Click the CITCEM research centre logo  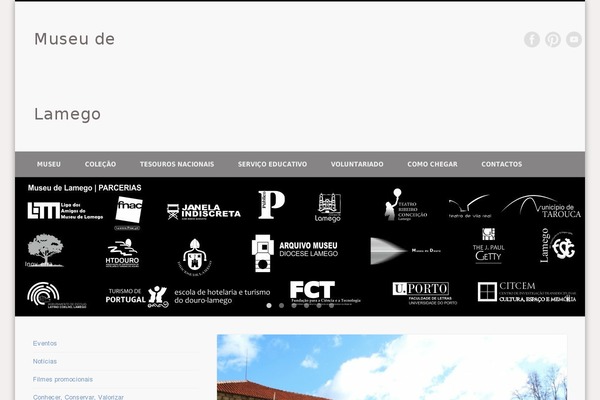tap(527, 292)
